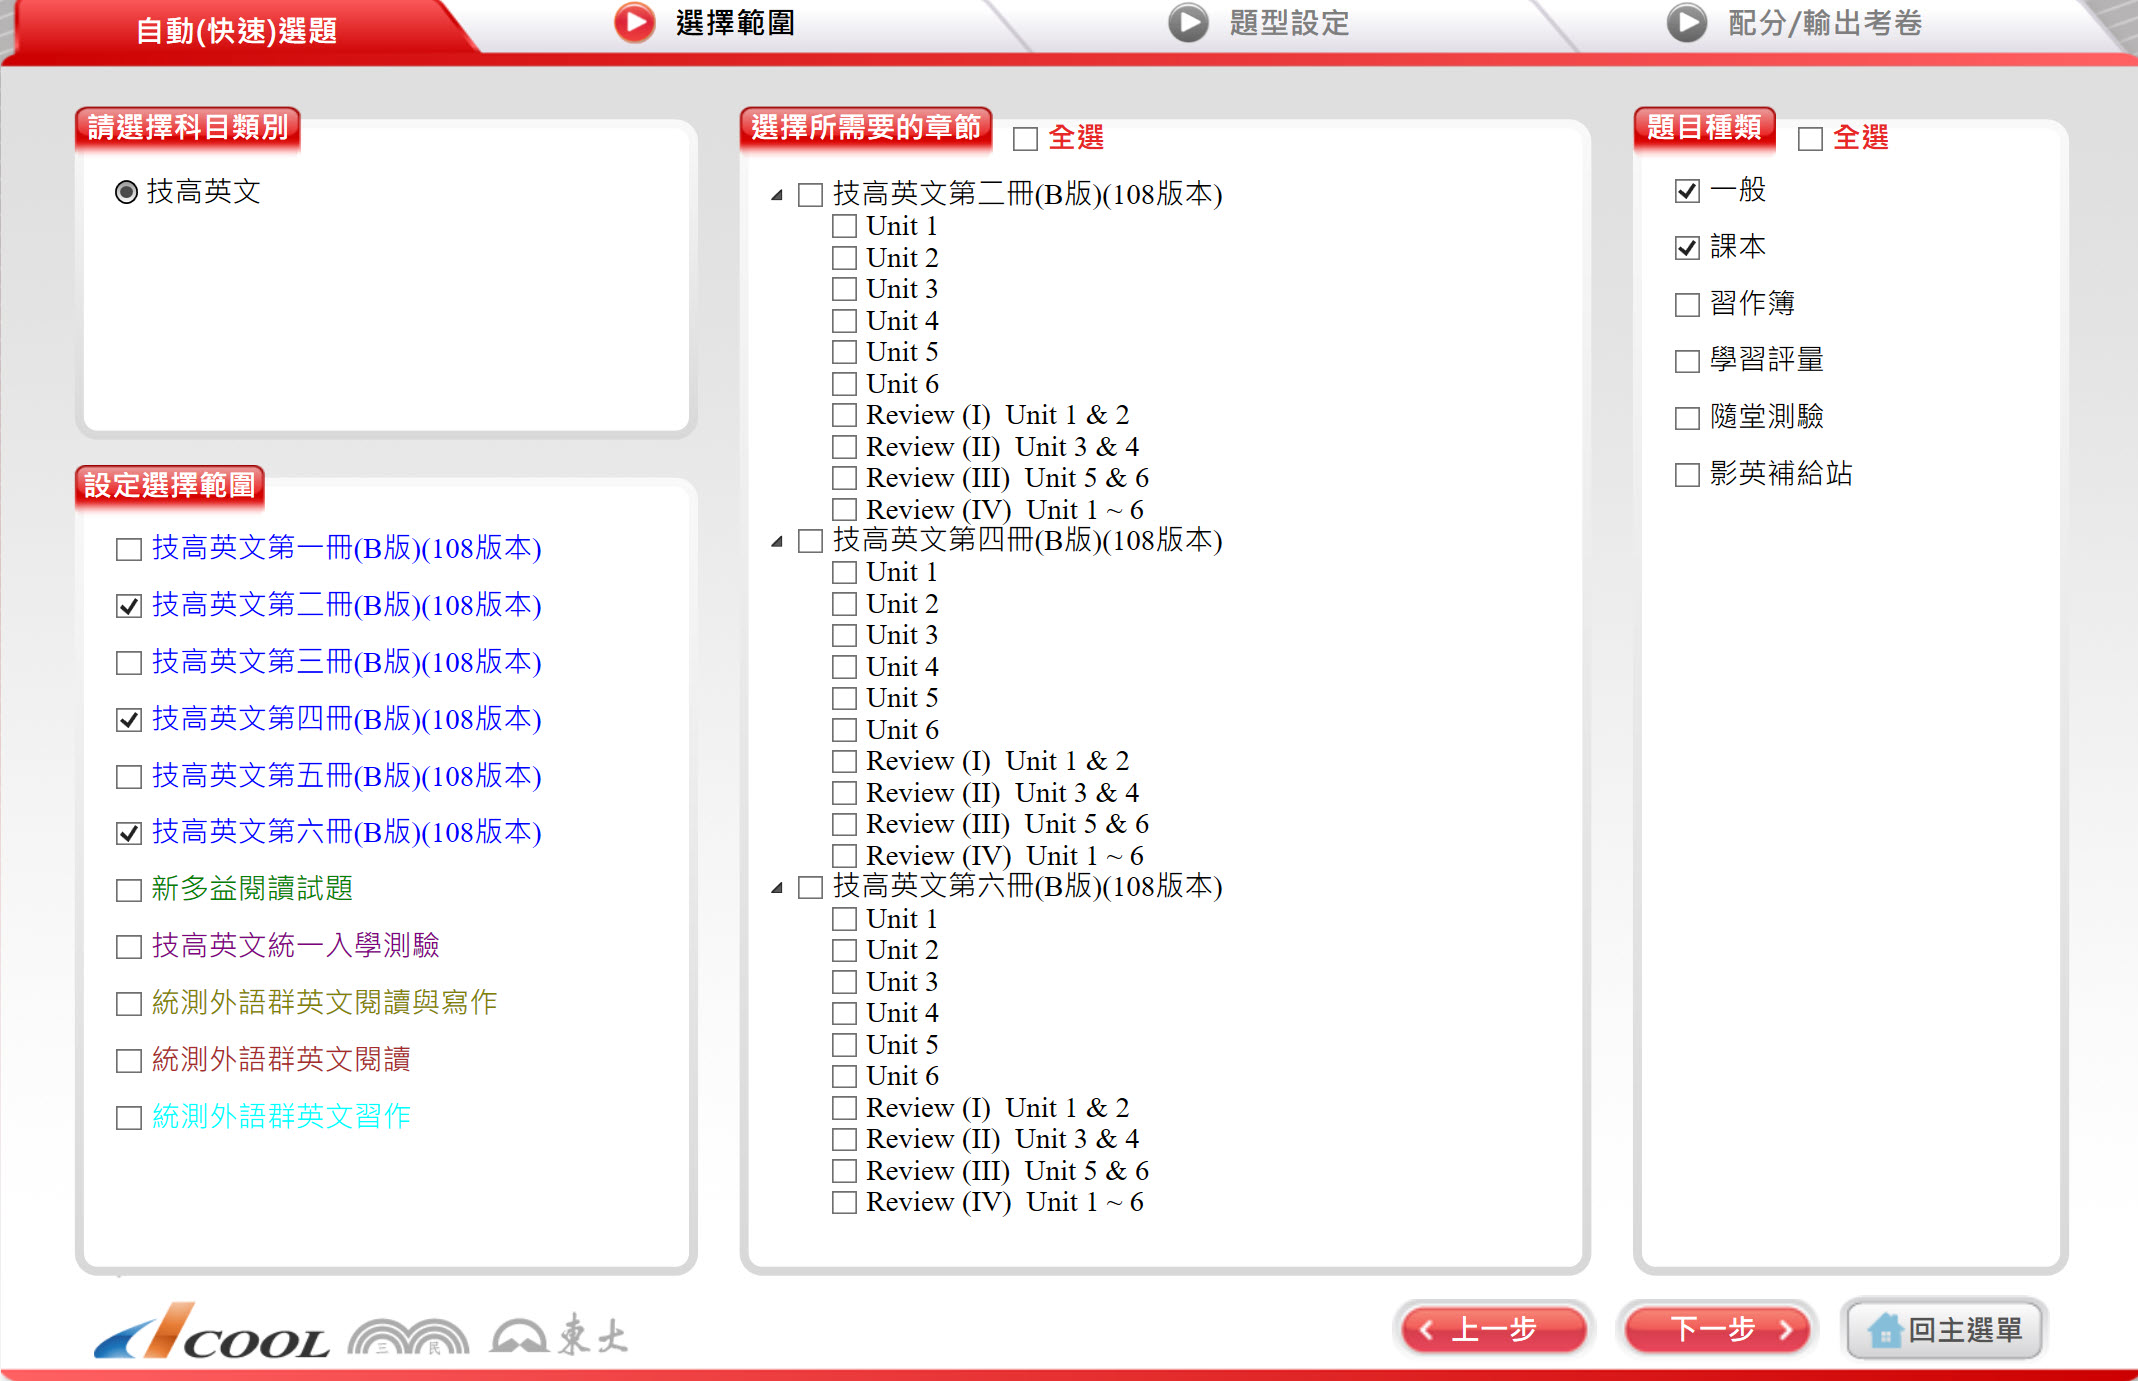Collapse the 技高英文第四冊 chapter tree
Image resolution: width=2138 pixels, height=1381 pixels.
pos(777,541)
